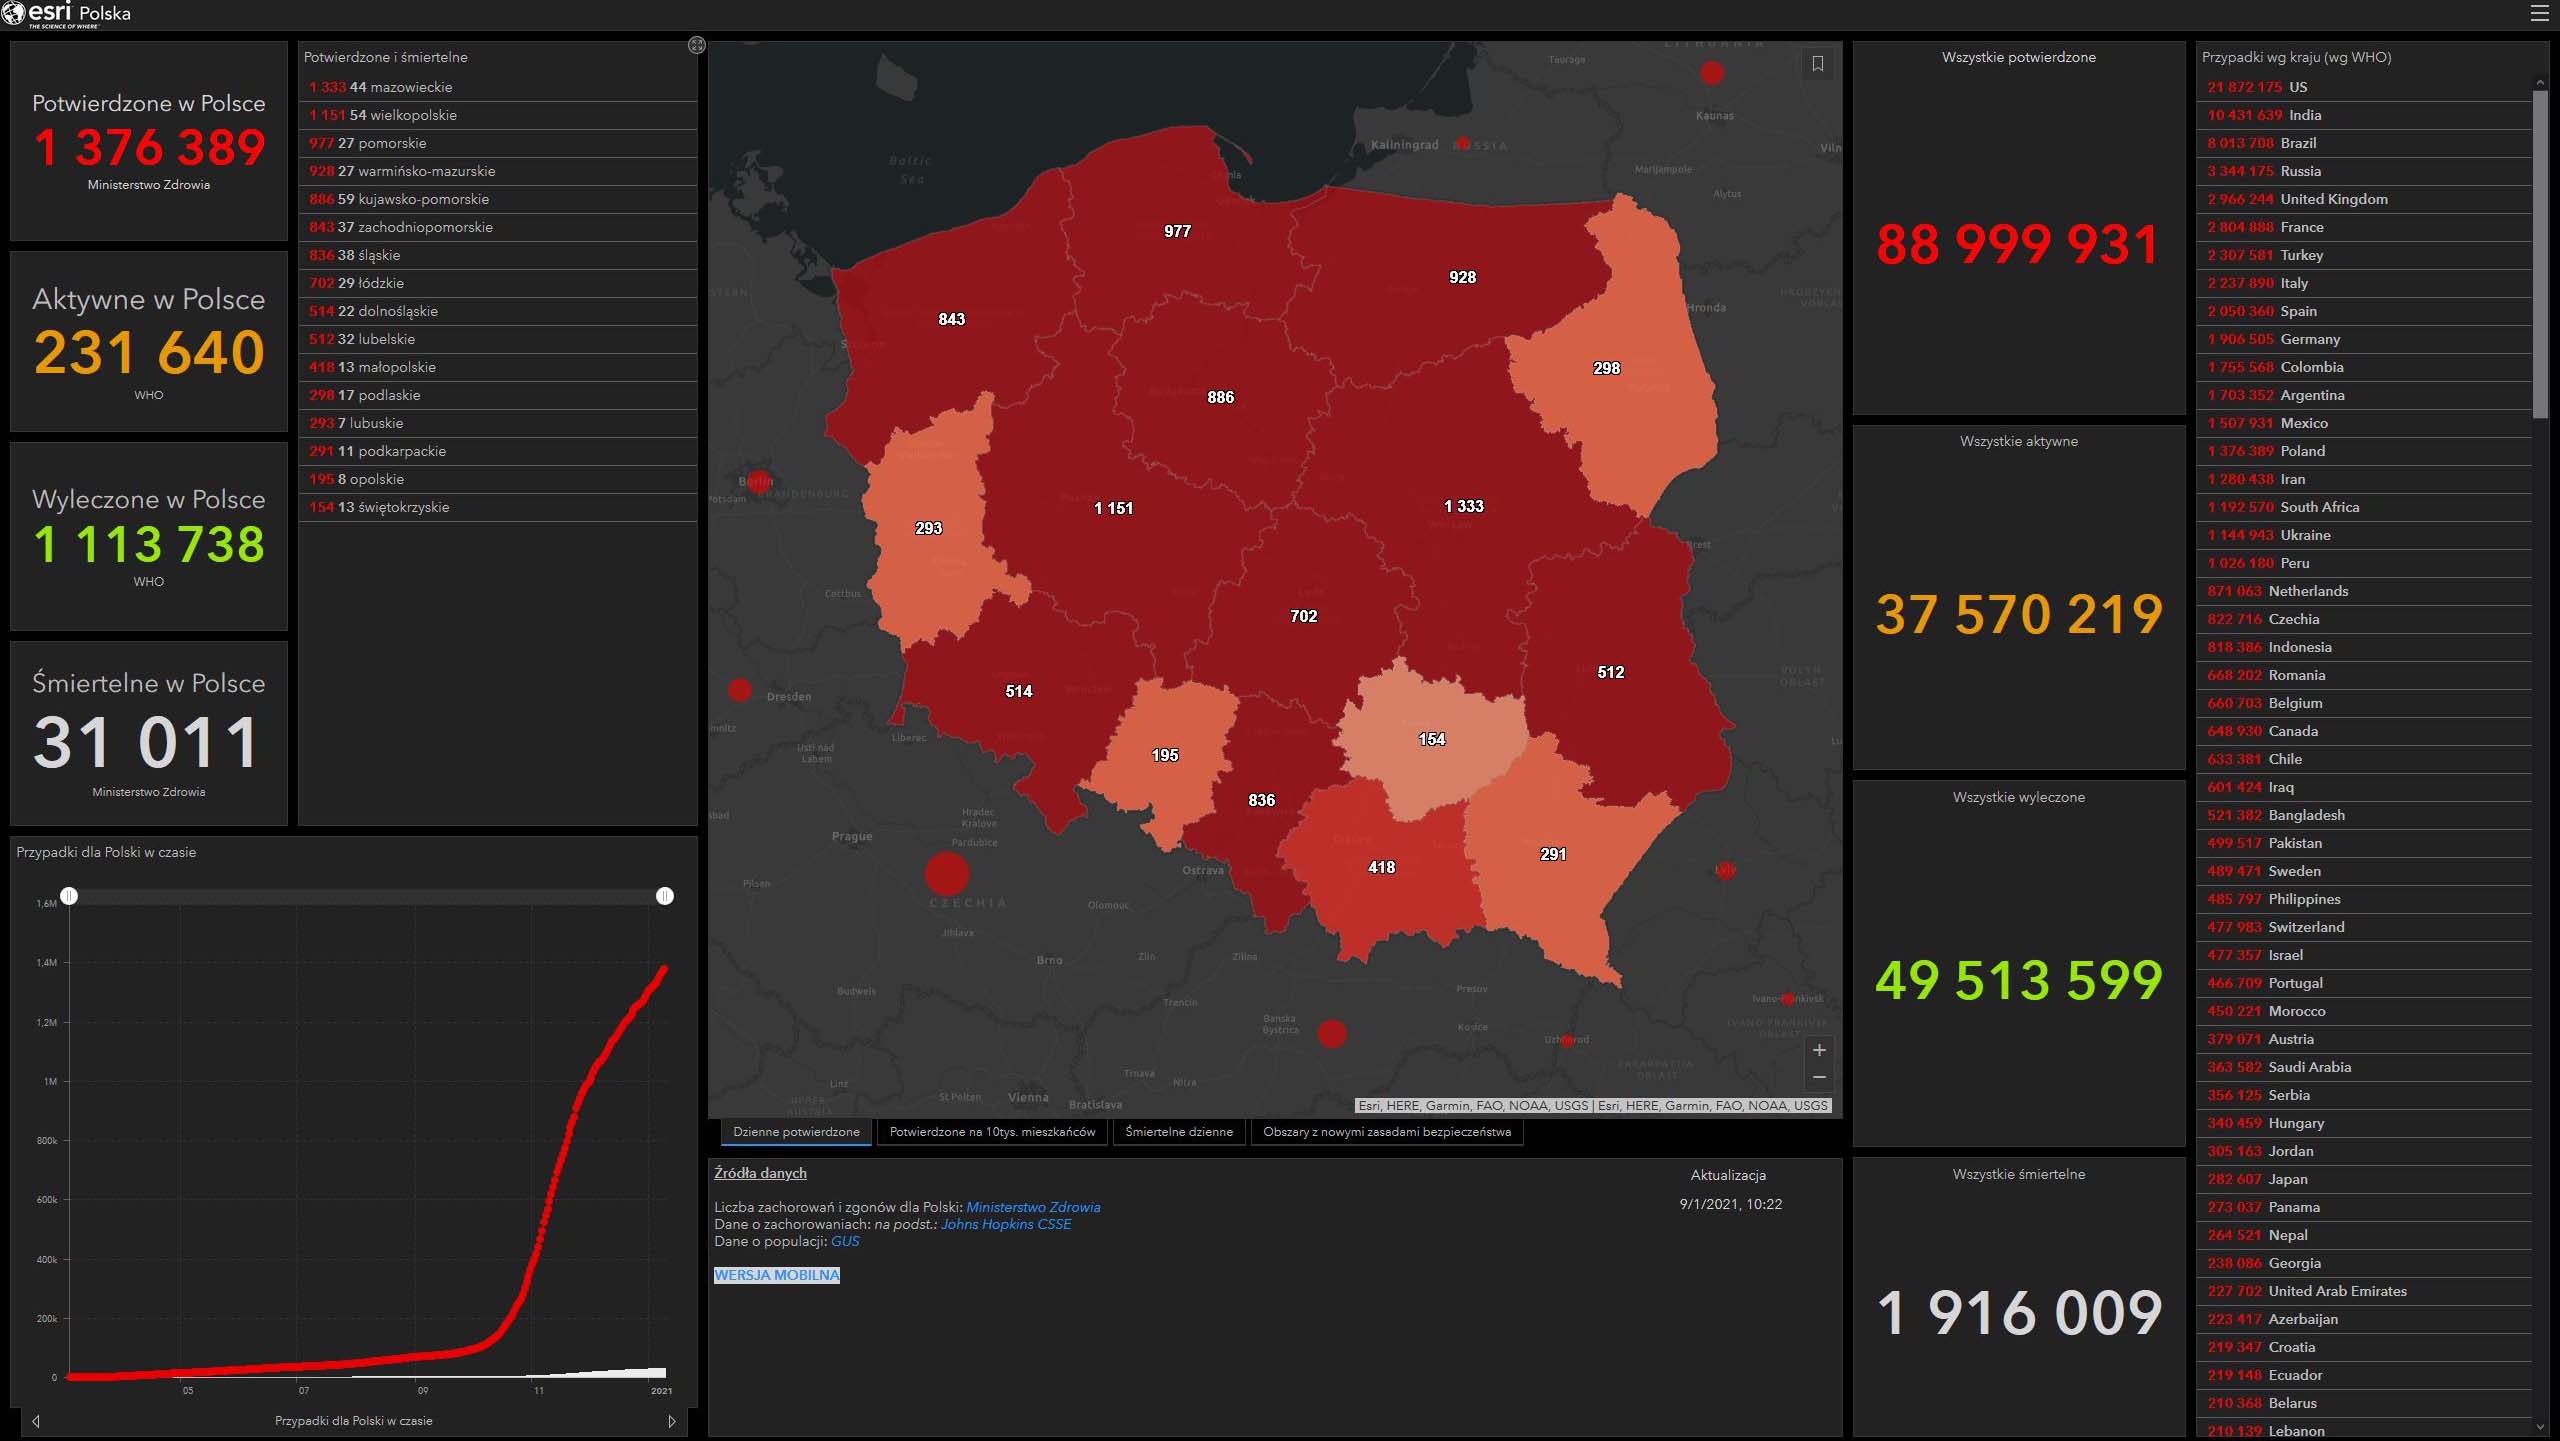Go to next chart with right arrow
The image size is (2560, 1441).
point(671,1421)
